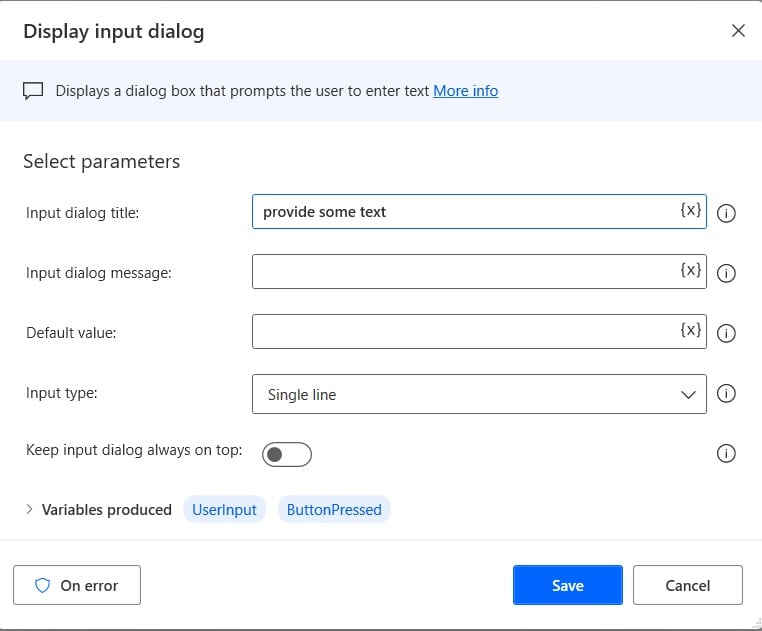Expand the Variables produced section
Viewport: 762px width, 631px height.
(29, 509)
